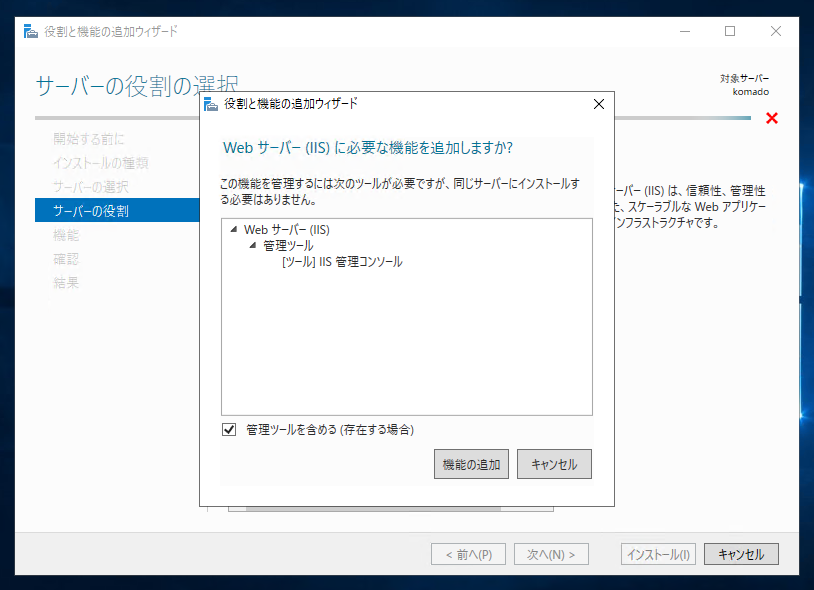Close the main wizard window

[776, 32]
